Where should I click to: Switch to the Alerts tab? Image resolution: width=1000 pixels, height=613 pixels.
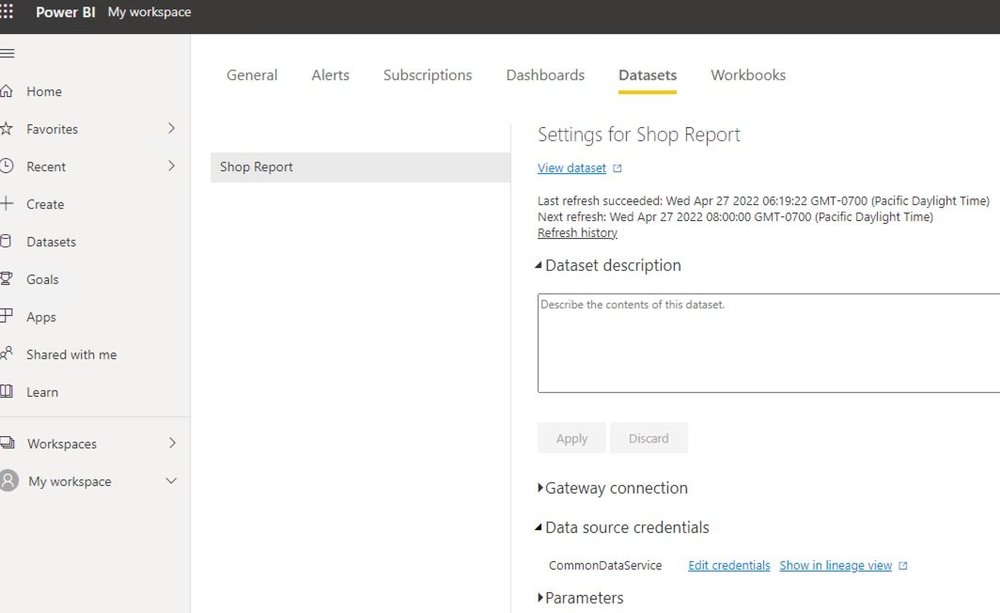pos(330,75)
